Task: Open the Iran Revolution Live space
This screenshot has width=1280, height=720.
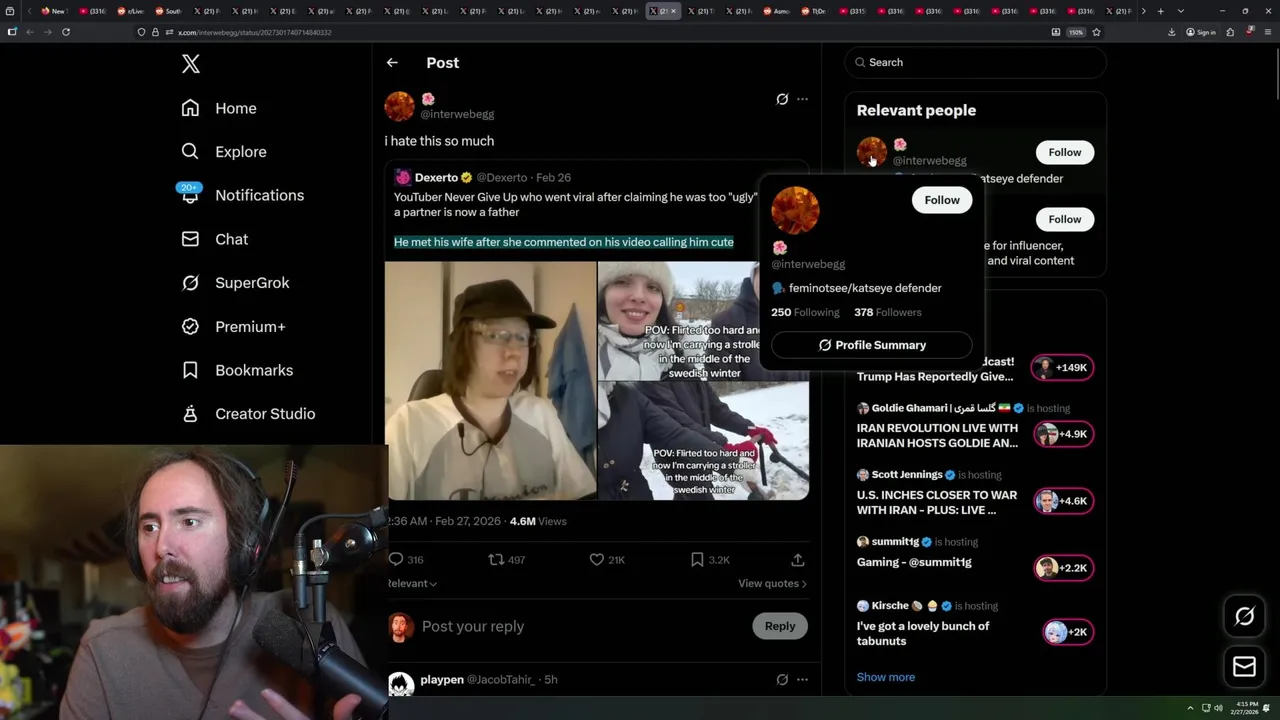Action: click(937, 435)
